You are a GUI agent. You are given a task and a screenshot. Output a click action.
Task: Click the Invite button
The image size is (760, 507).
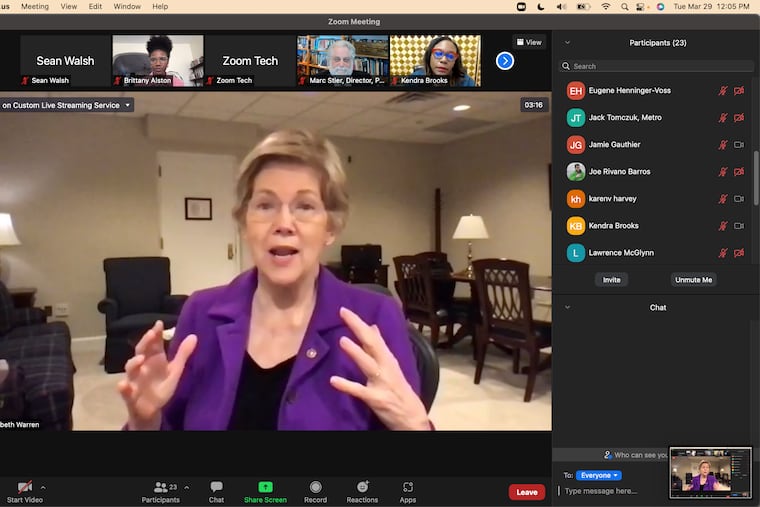click(611, 280)
